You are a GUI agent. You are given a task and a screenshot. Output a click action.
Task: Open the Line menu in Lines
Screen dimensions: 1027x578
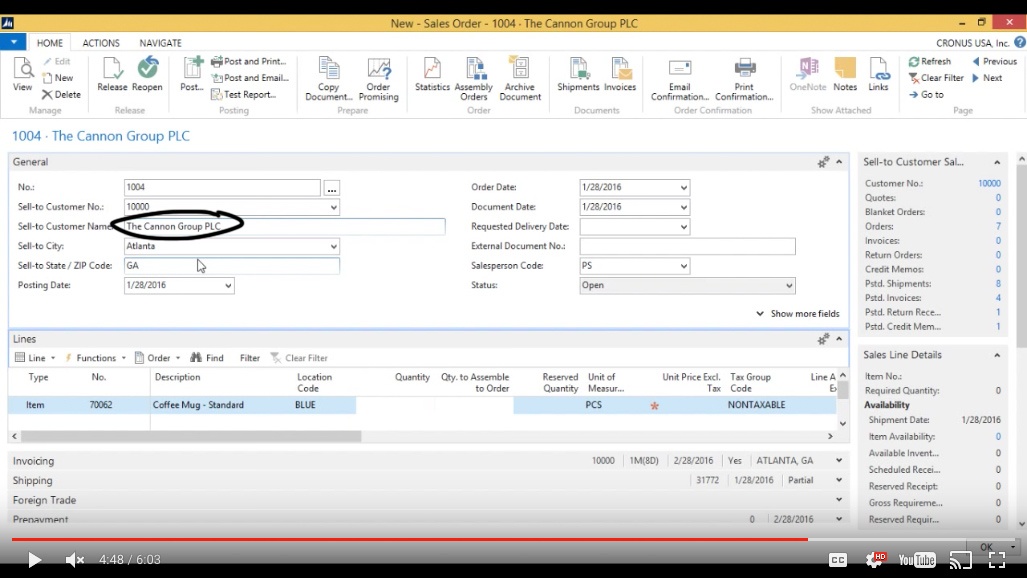(35, 358)
